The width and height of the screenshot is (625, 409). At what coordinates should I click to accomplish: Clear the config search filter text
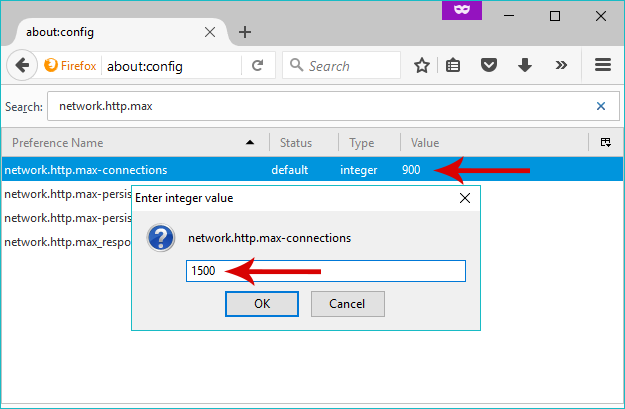[x=601, y=106]
